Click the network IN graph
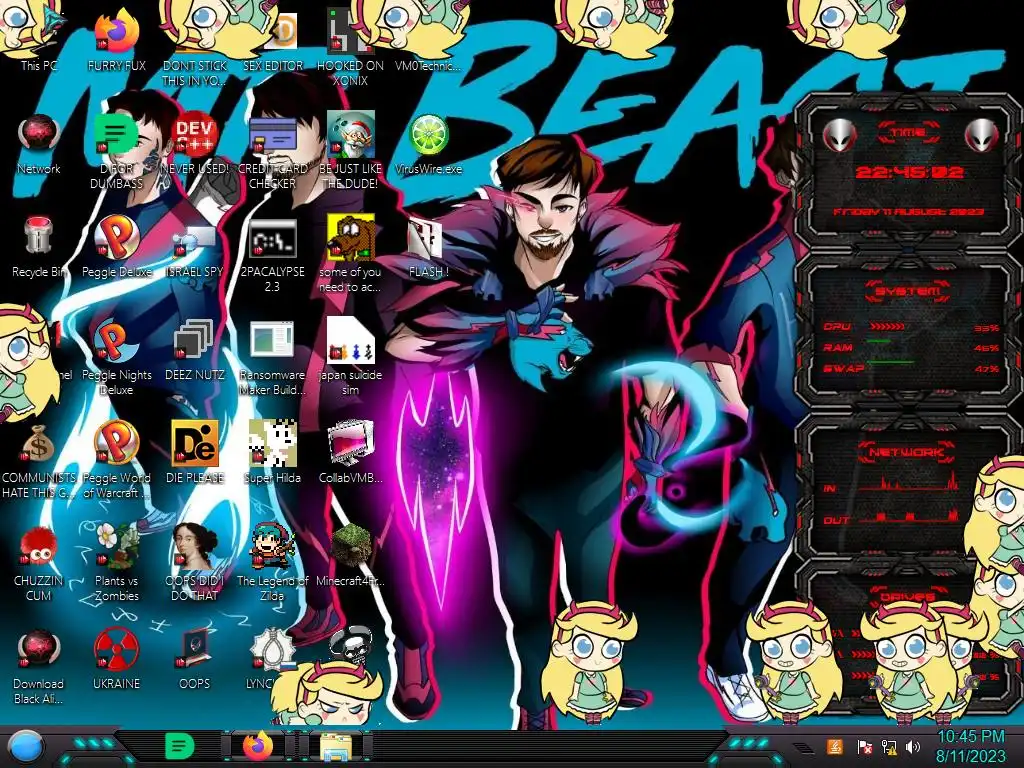This screenshot has height=768, width=1024. [909, 482]
